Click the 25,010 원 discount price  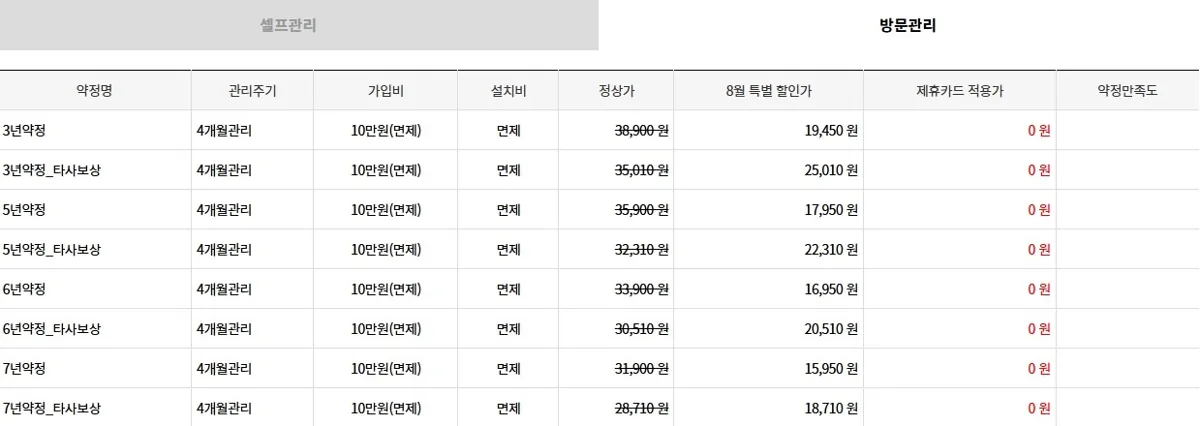(831, 170)
